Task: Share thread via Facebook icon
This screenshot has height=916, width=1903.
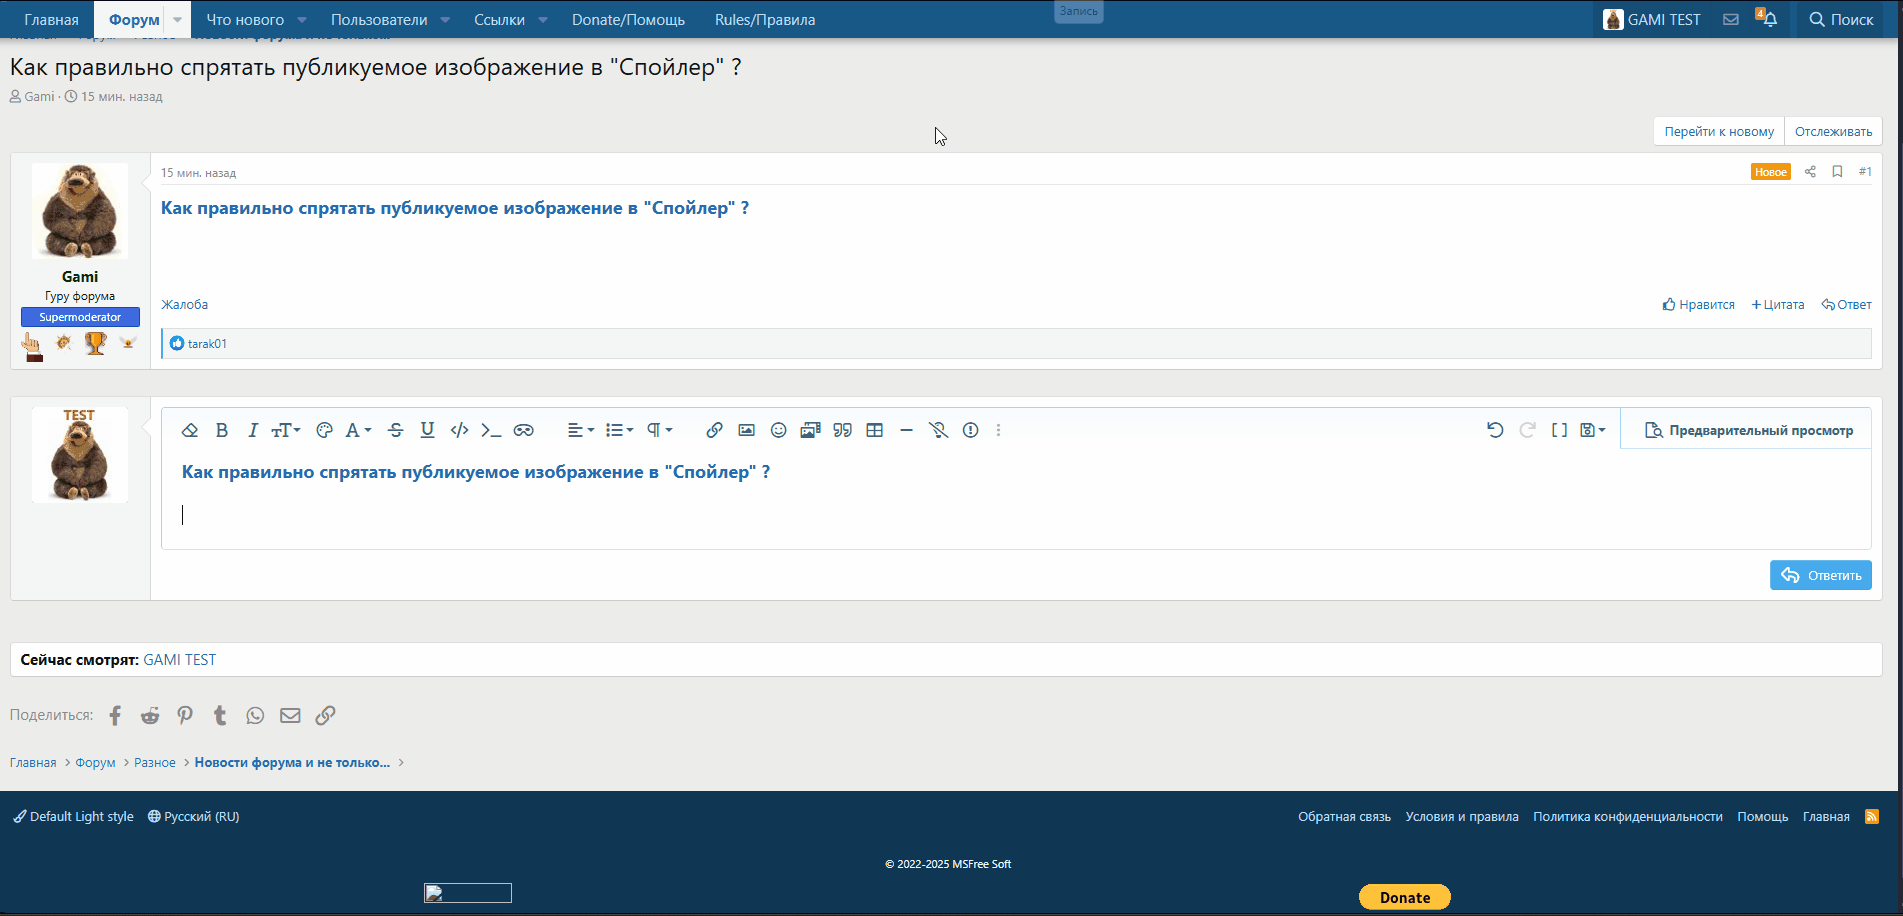Action: click(x=115, y=715)
